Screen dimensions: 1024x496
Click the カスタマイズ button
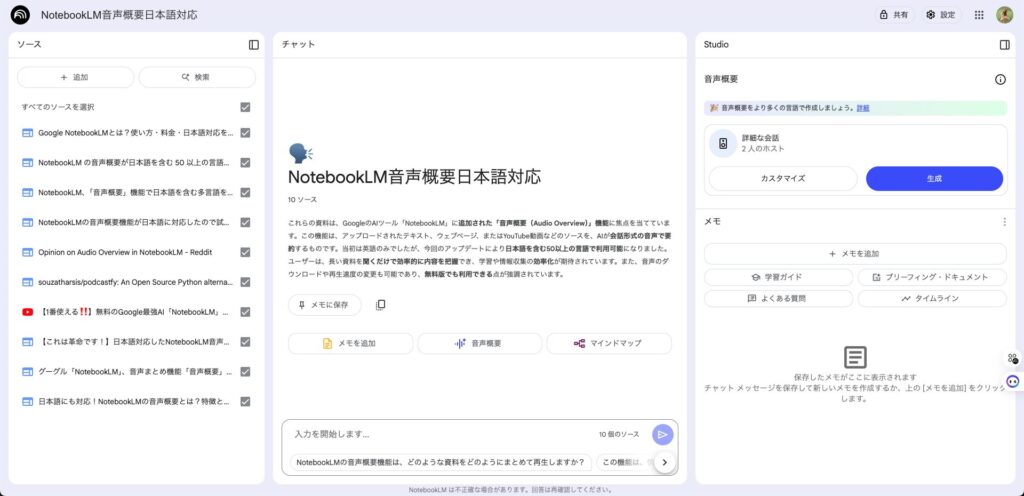783,178
